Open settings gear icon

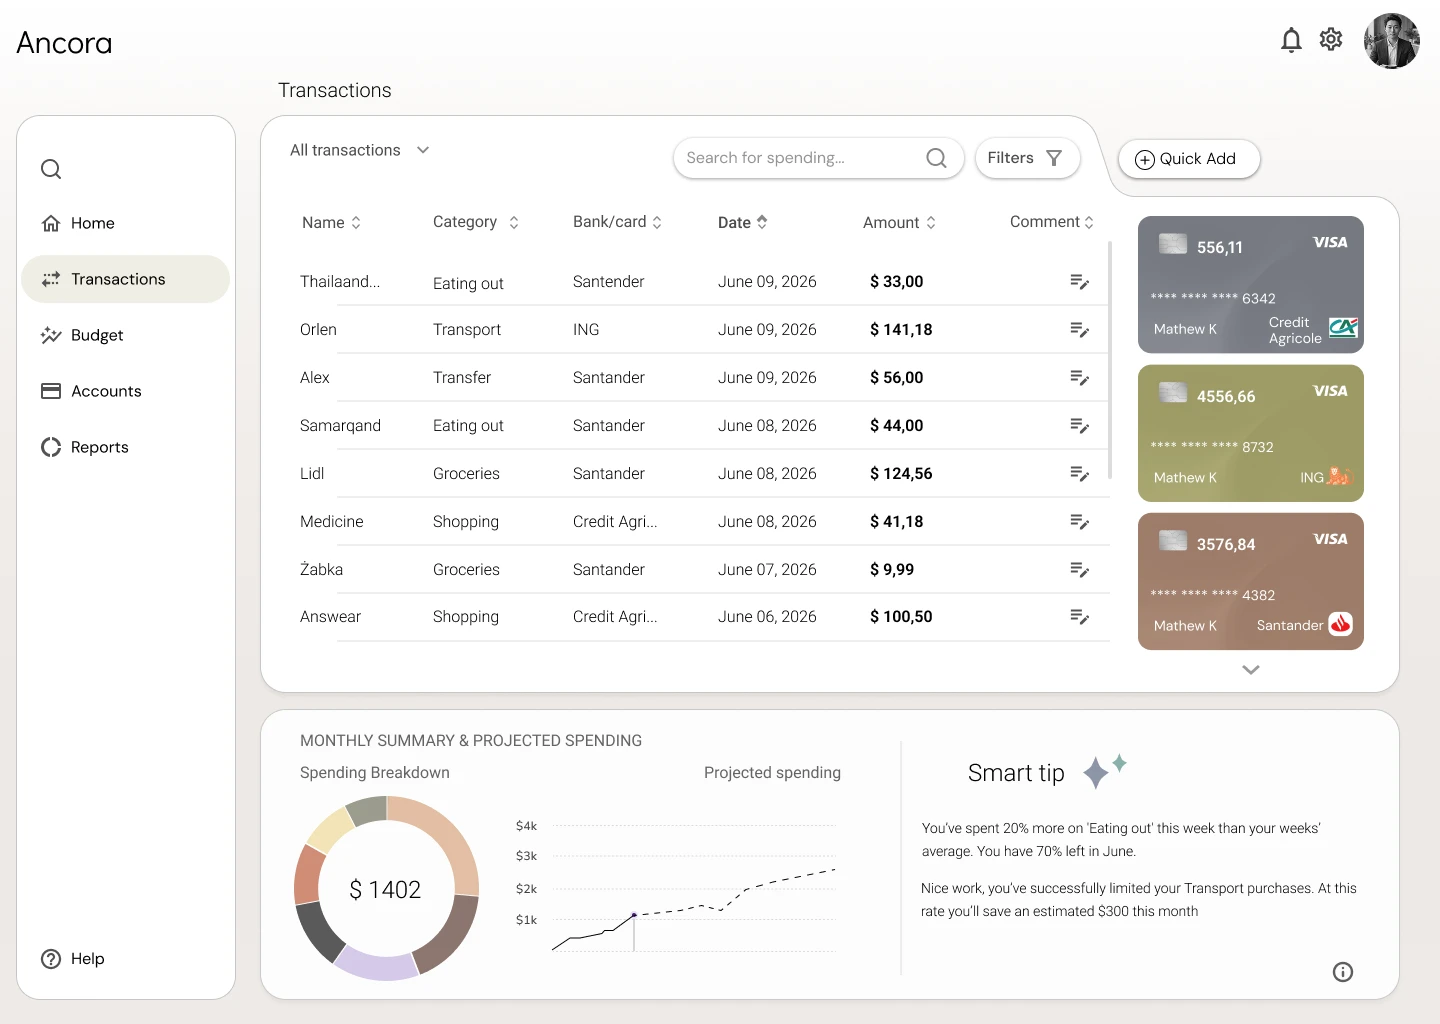point(1331,39)
